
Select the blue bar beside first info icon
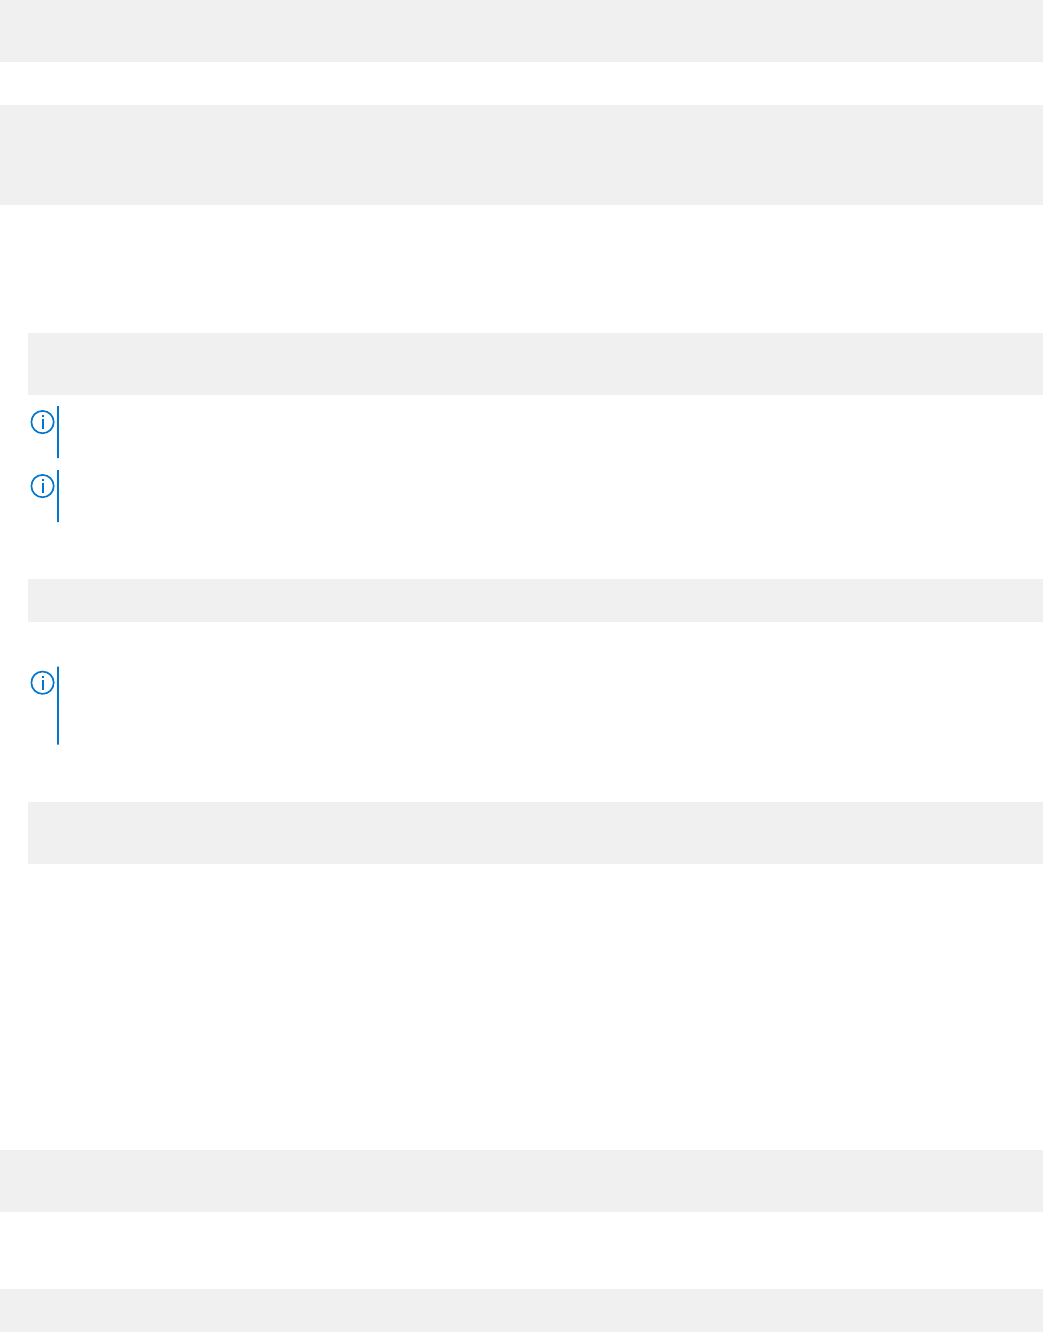point(58,432)
